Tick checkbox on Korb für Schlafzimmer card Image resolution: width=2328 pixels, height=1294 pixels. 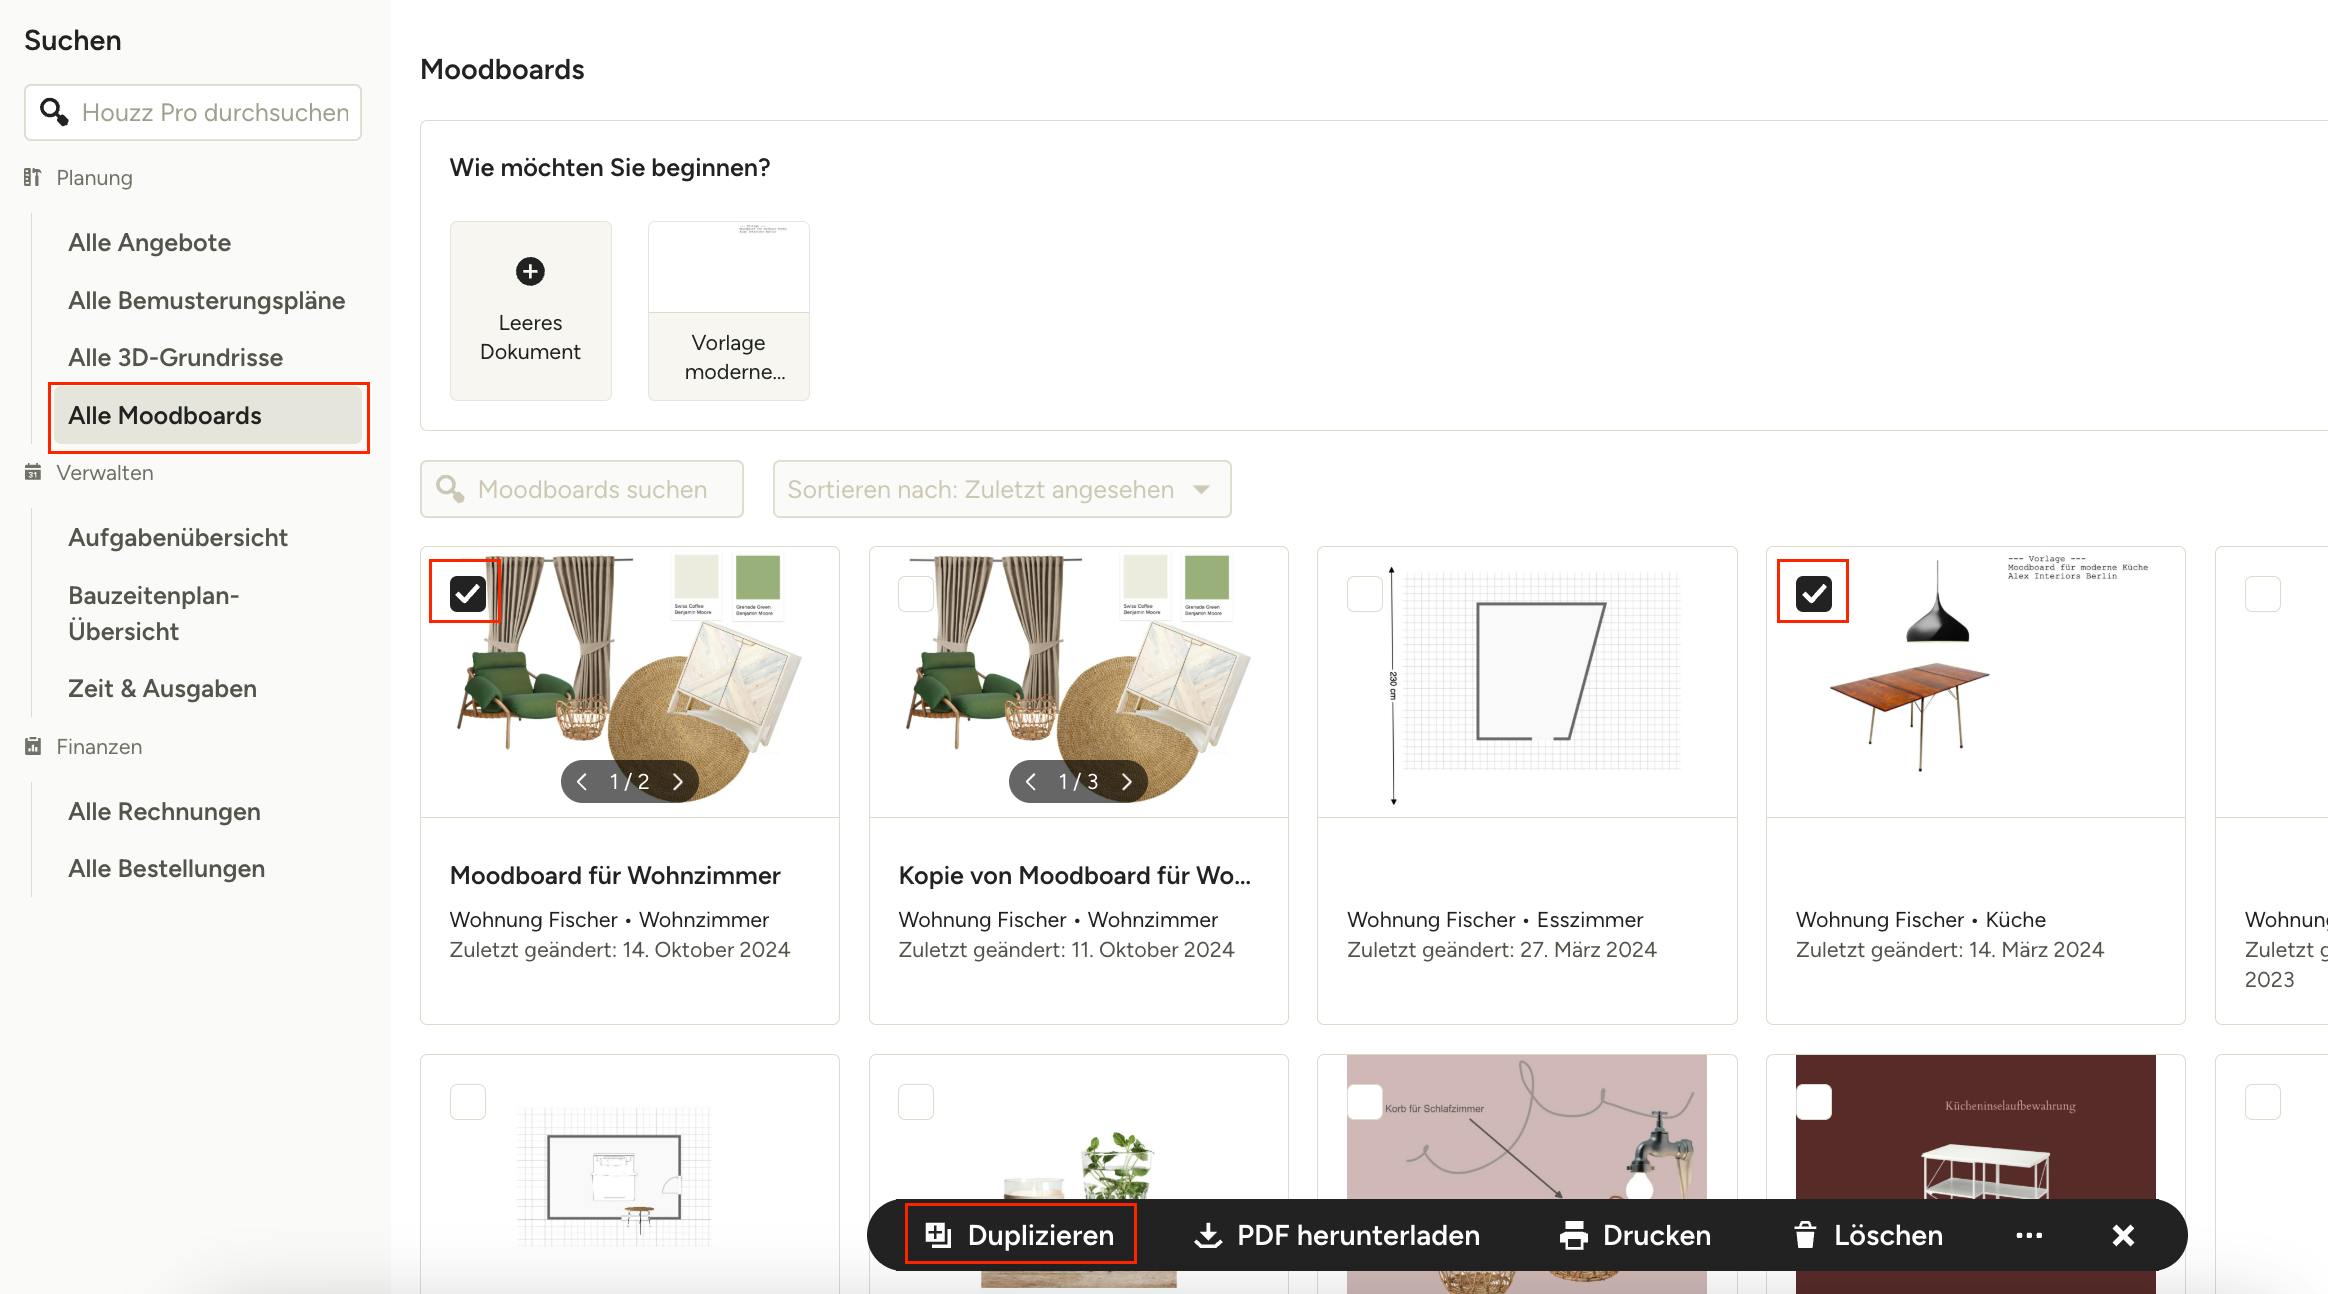pyautogui.click(x=1365, y=1101)
